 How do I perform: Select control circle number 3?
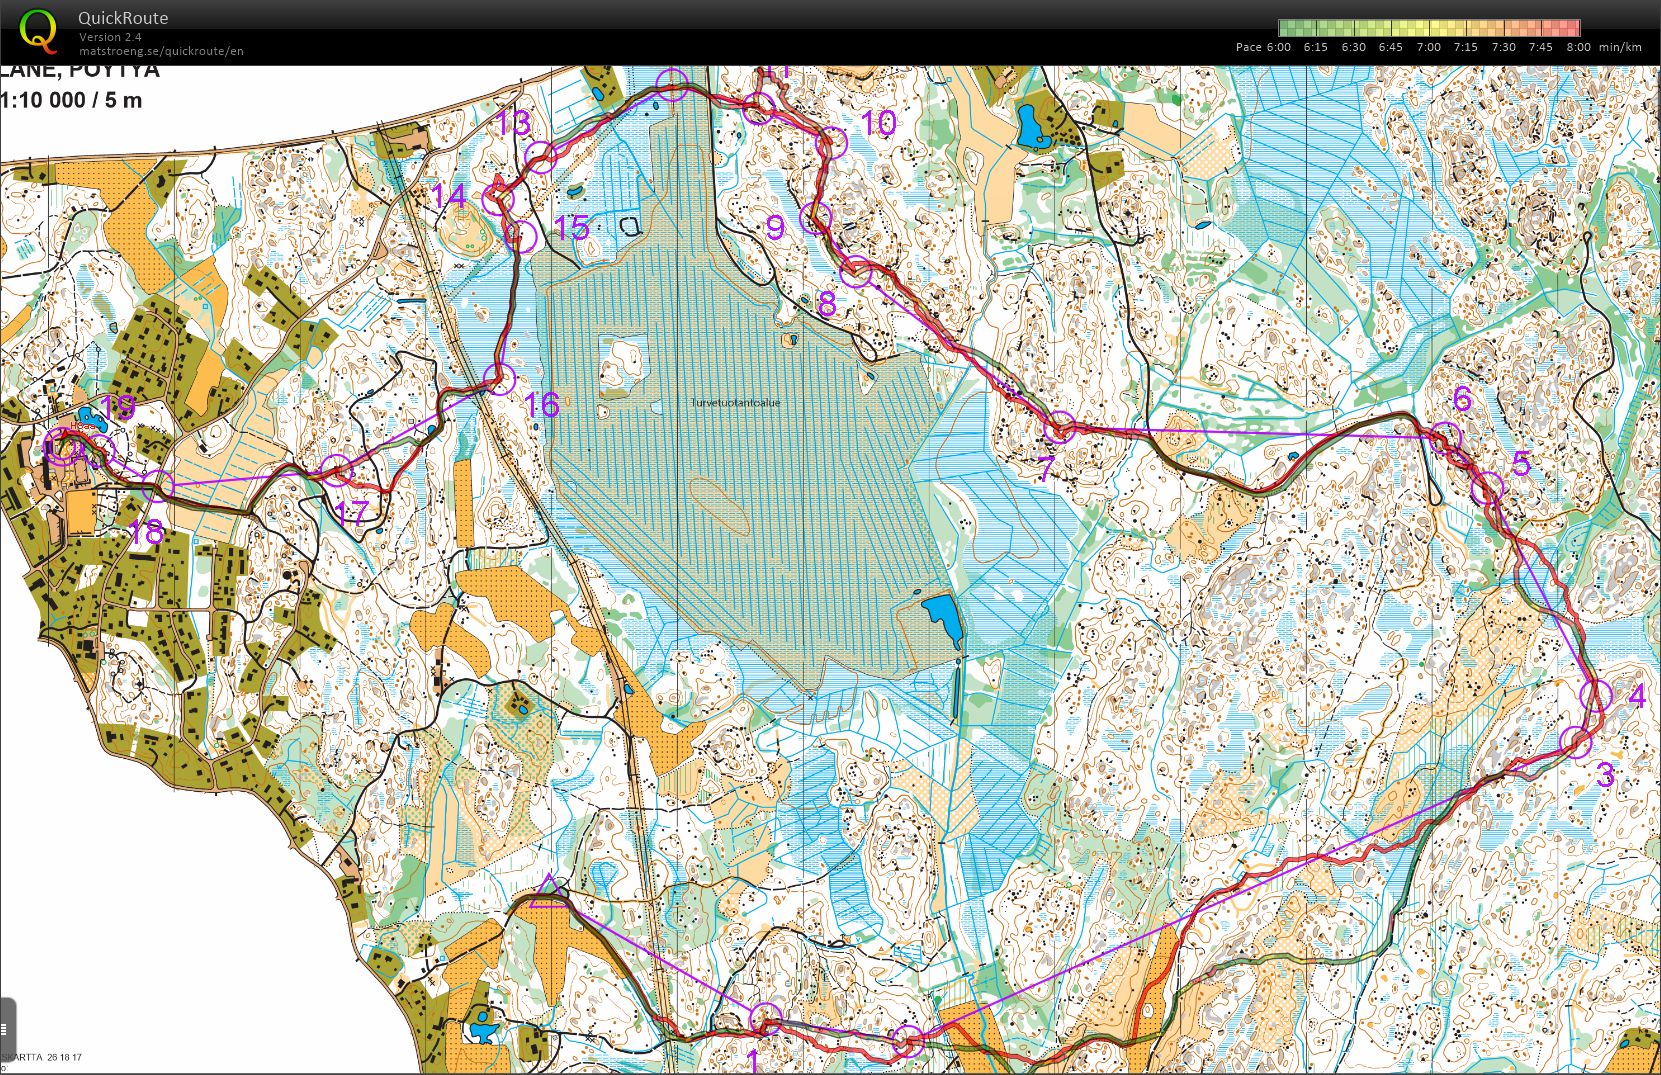(1576, 743)
